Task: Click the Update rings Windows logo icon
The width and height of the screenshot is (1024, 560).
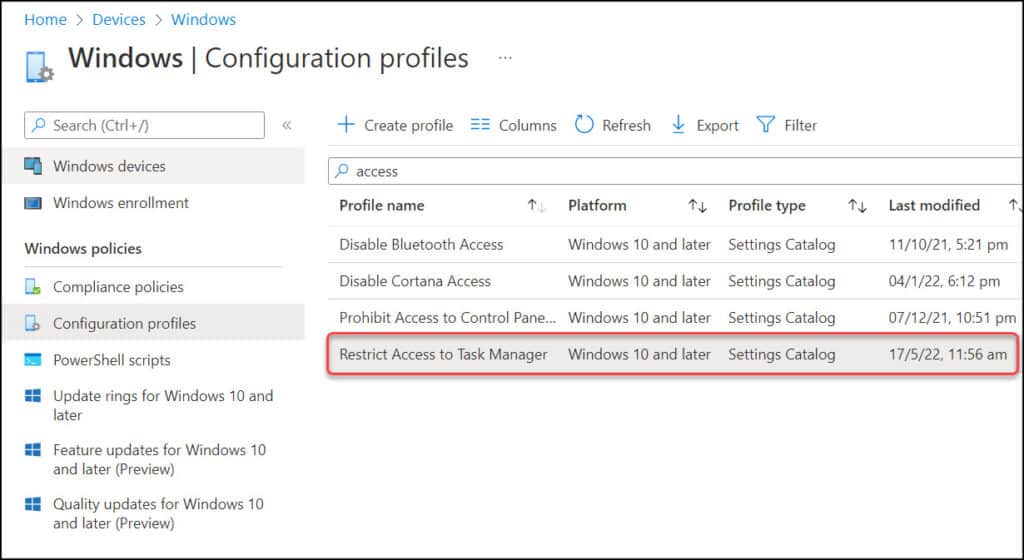Action: click(33, 396)
